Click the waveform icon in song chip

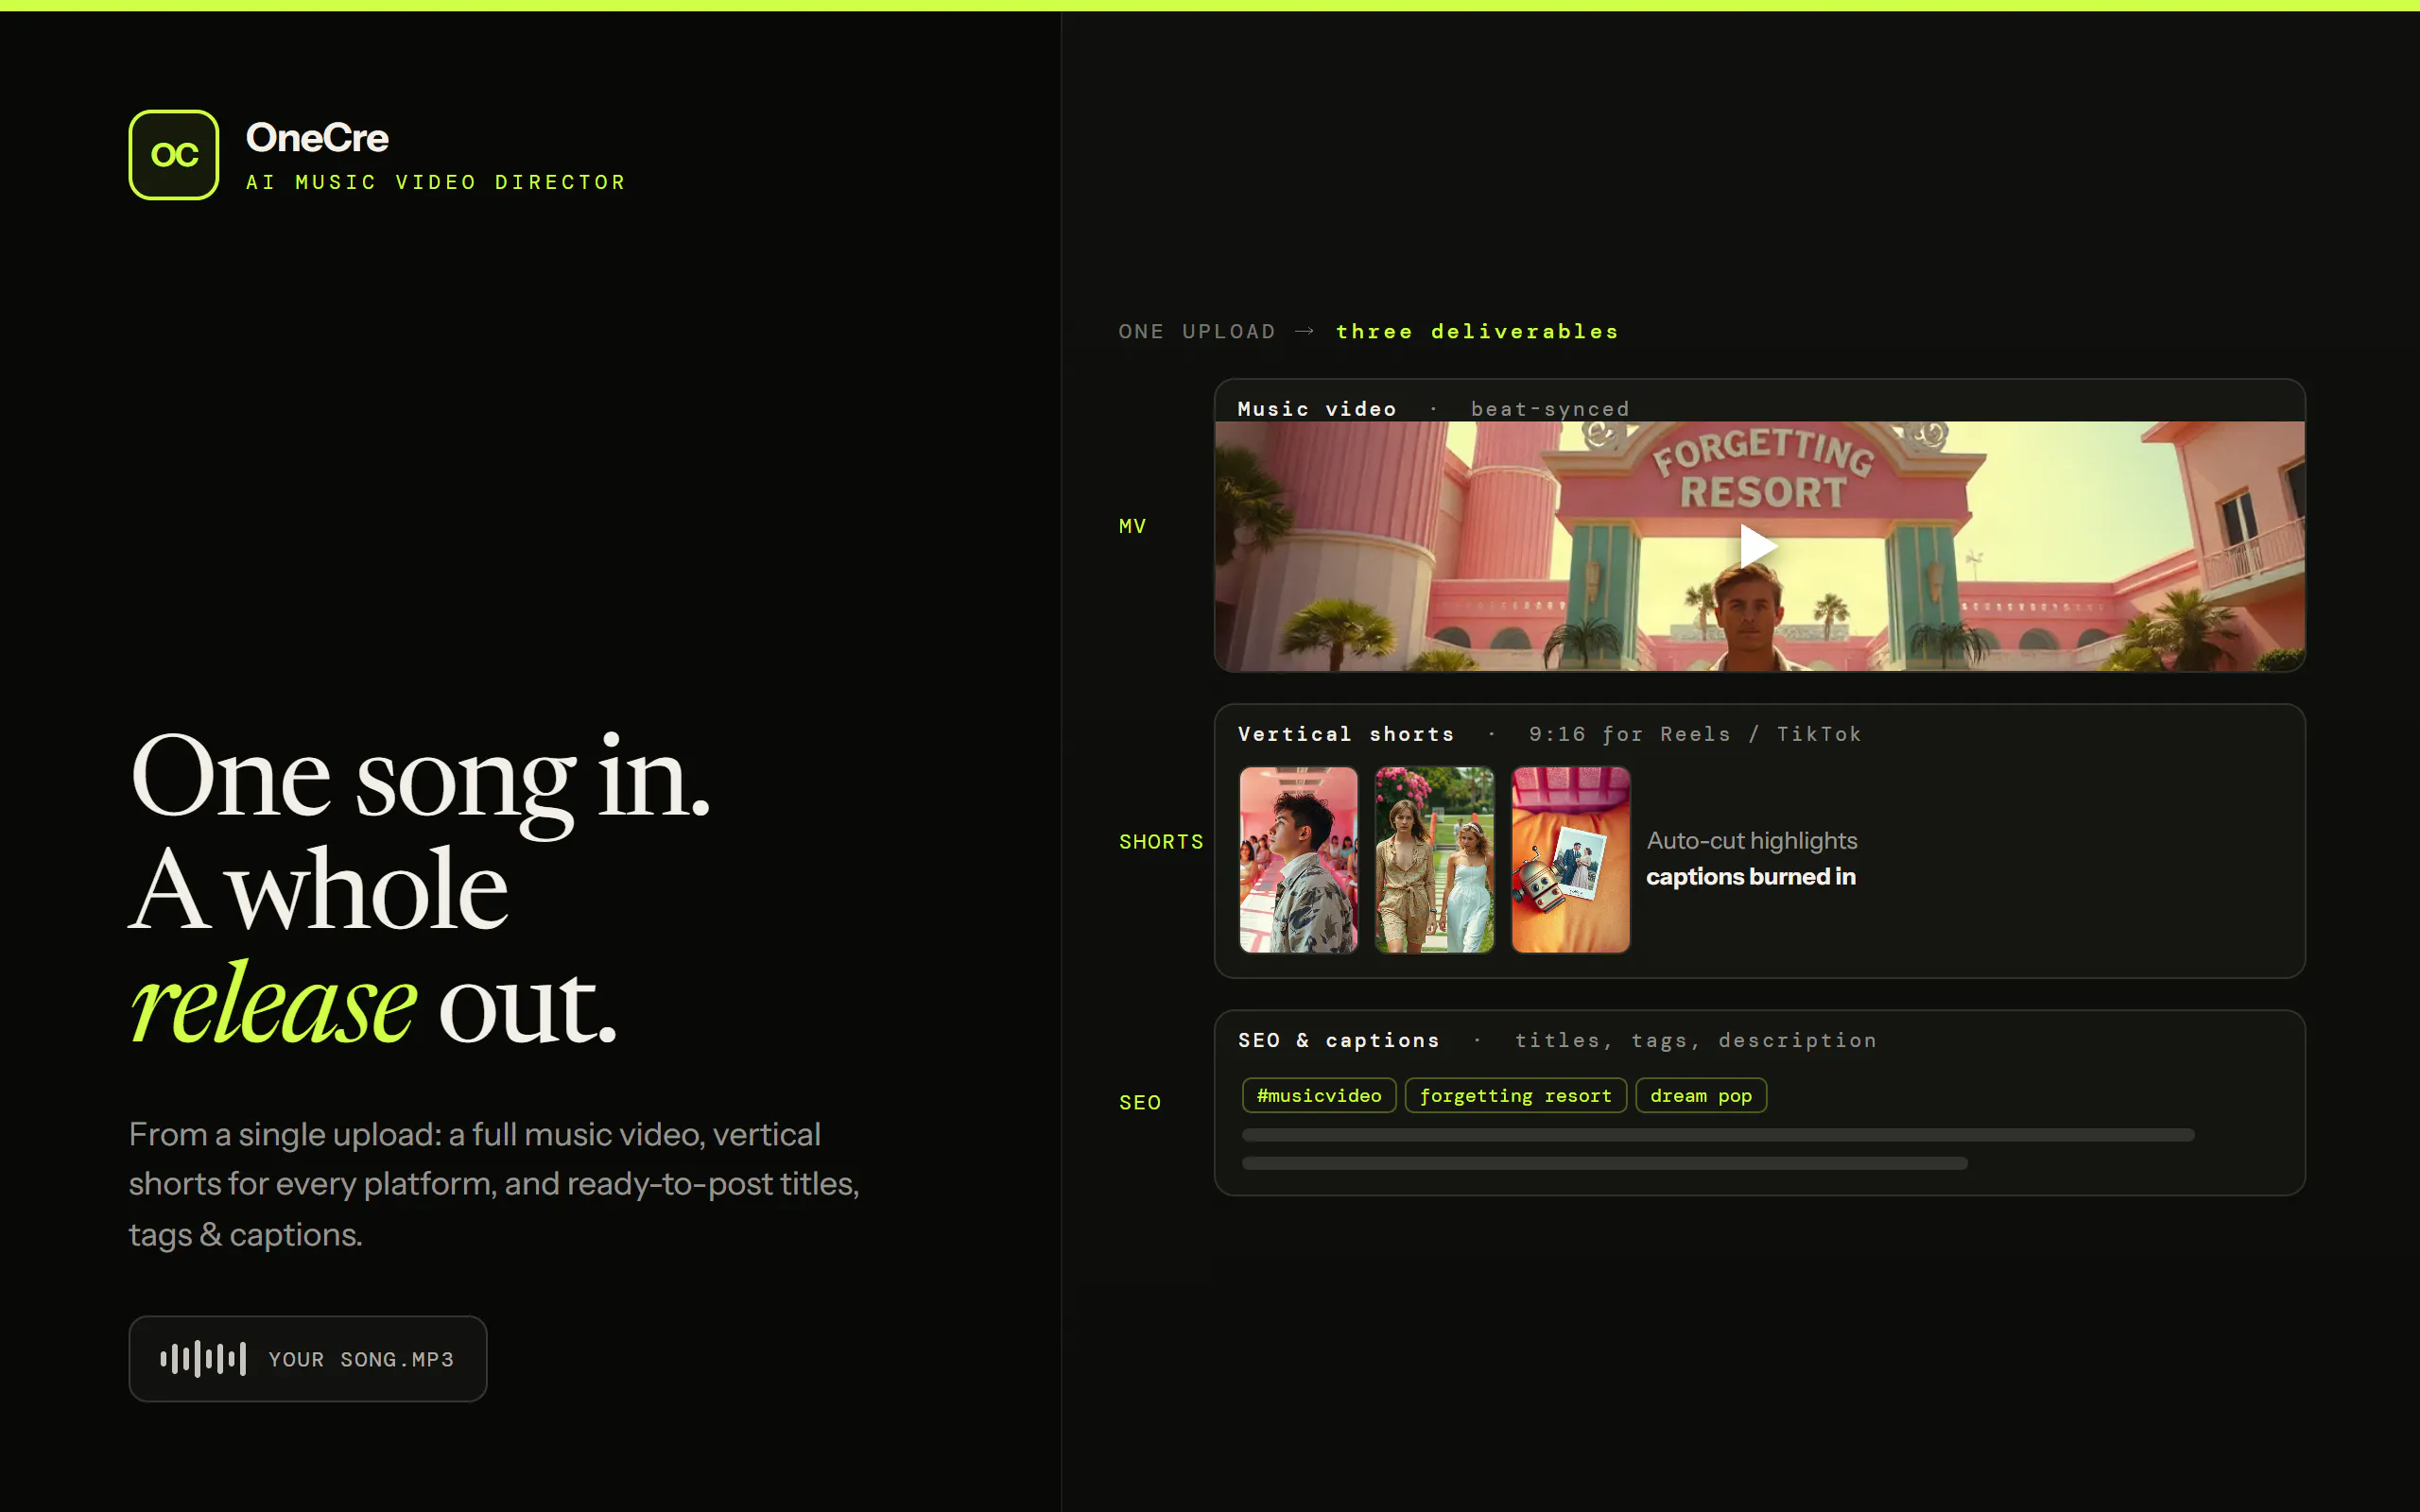click(x=203, y=1359)
